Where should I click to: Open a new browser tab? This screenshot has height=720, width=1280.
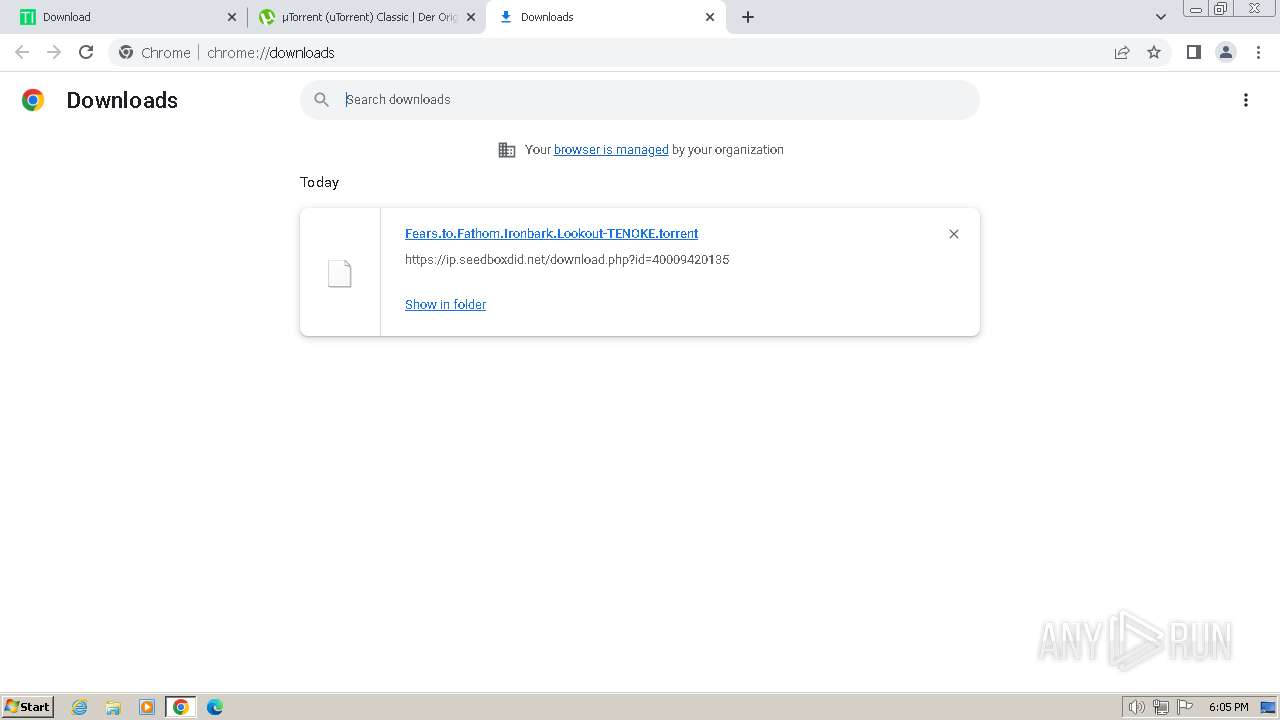coord(748,17)
